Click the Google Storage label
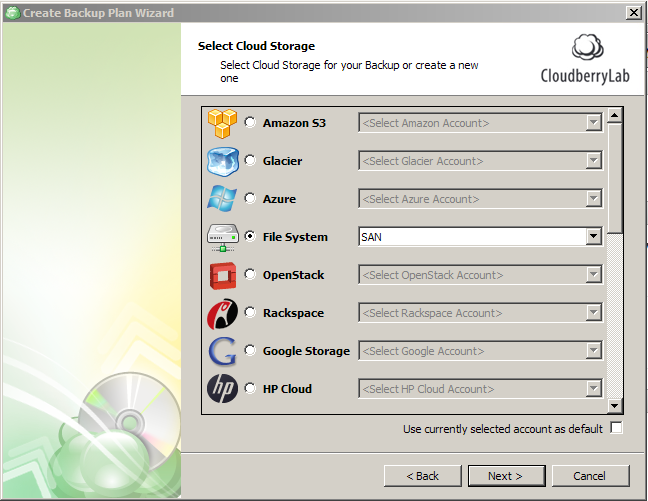Screen dimensions: 648x501 [306, 351]
